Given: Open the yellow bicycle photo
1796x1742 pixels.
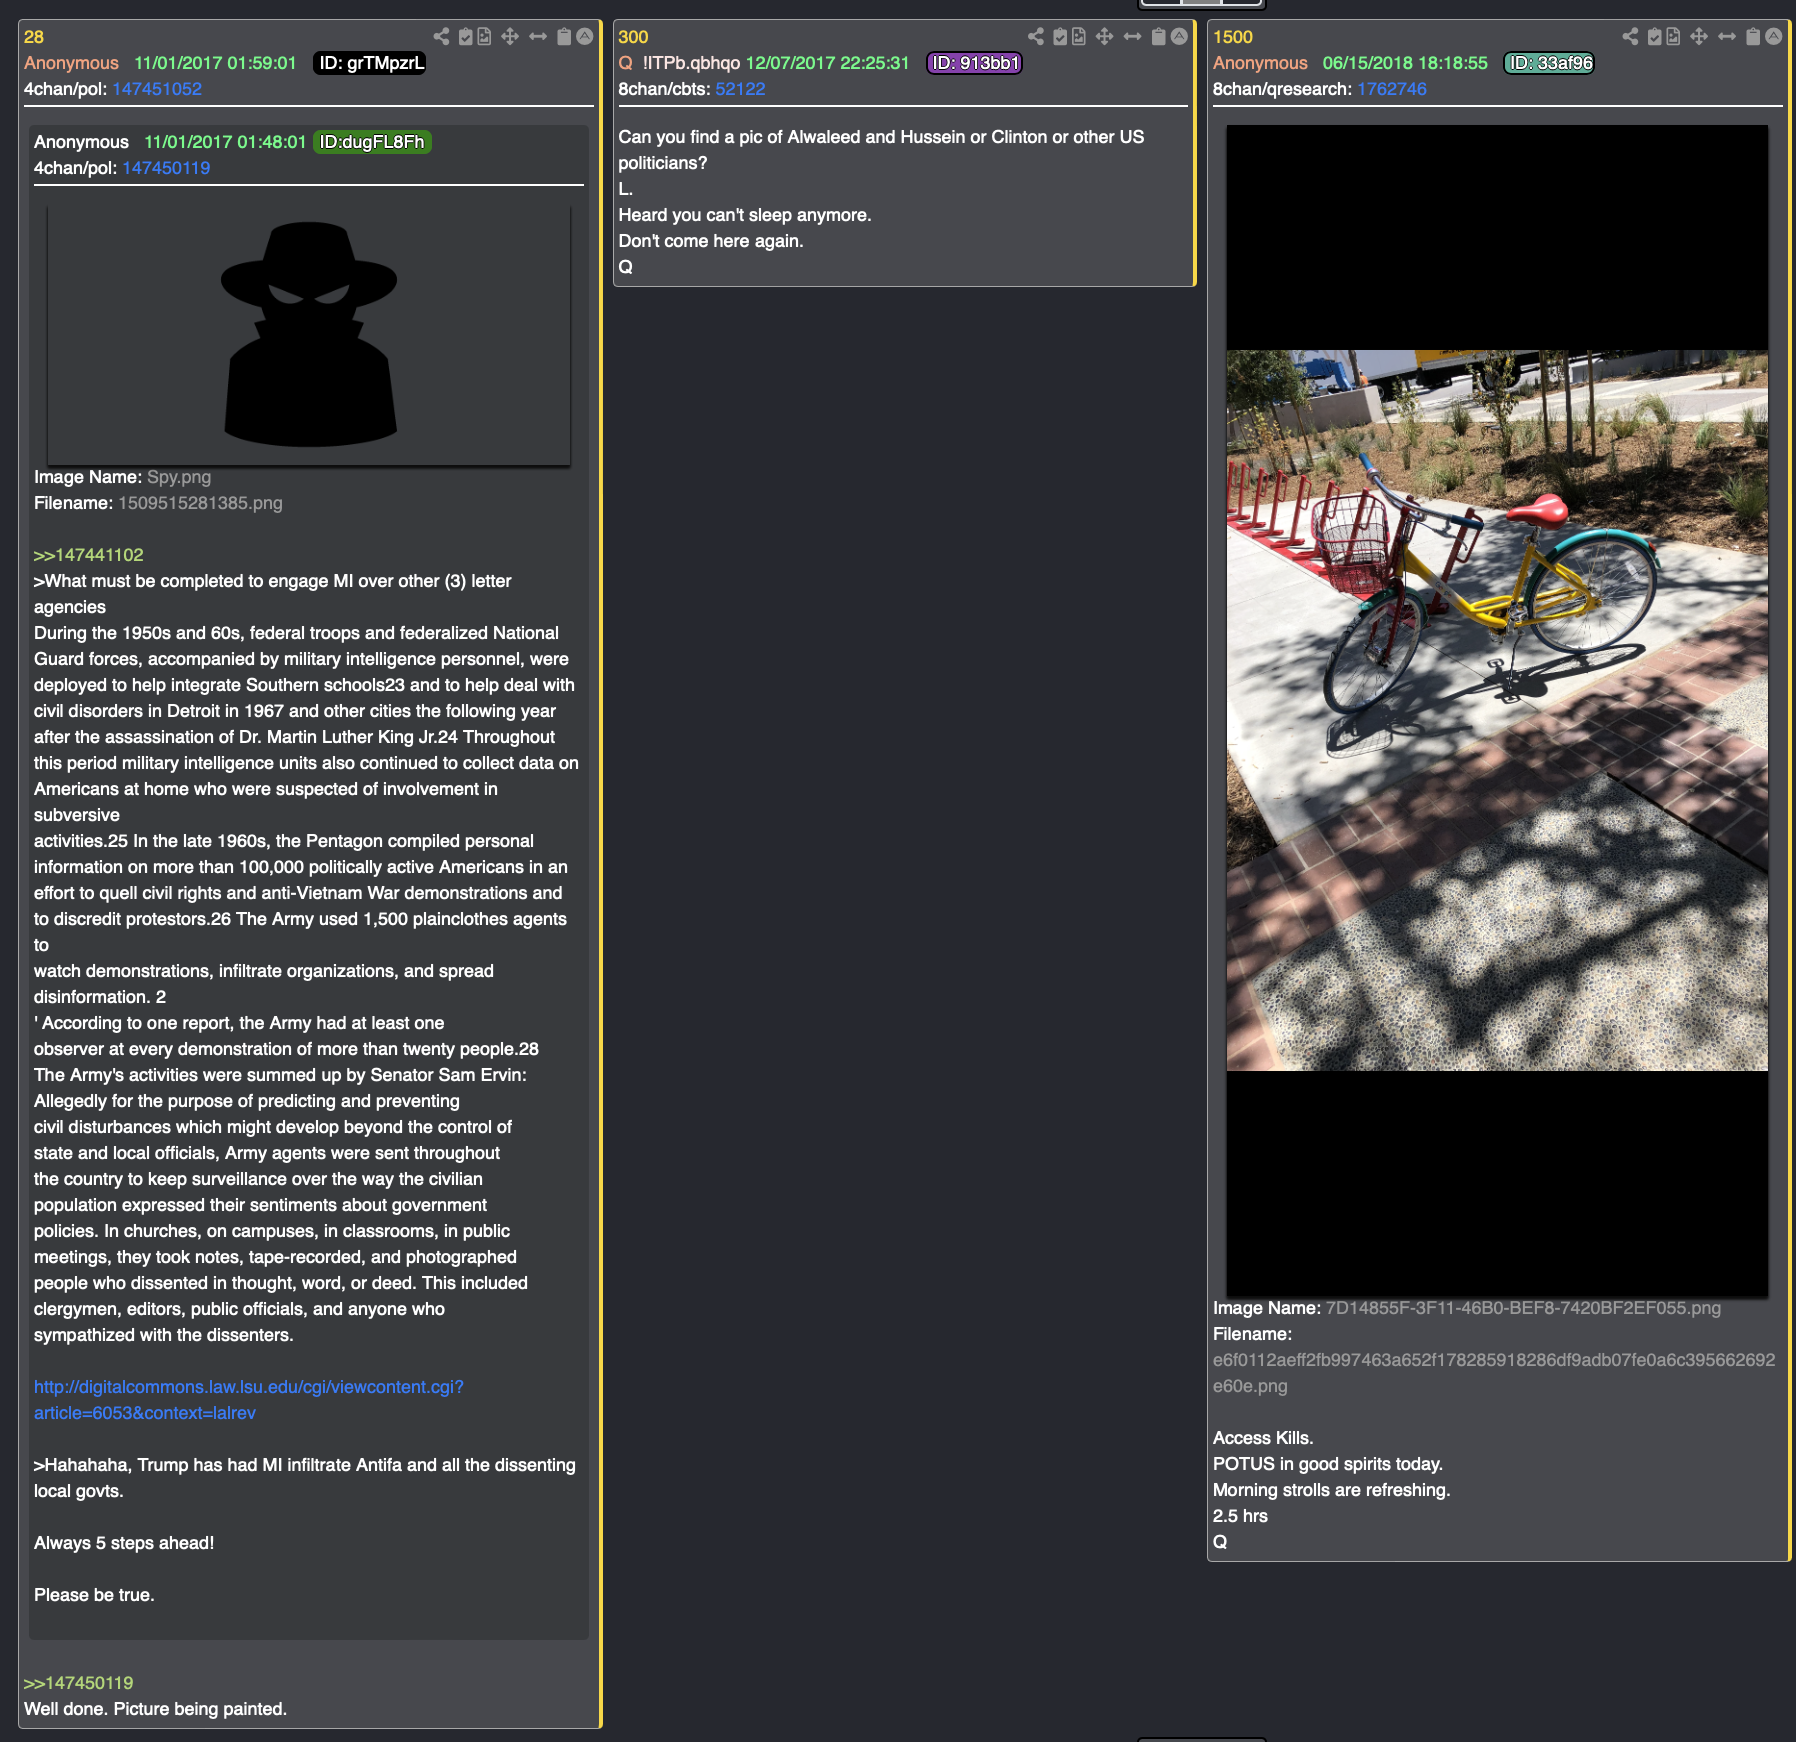Looking at the screenshot, I should pos(1497,710).
